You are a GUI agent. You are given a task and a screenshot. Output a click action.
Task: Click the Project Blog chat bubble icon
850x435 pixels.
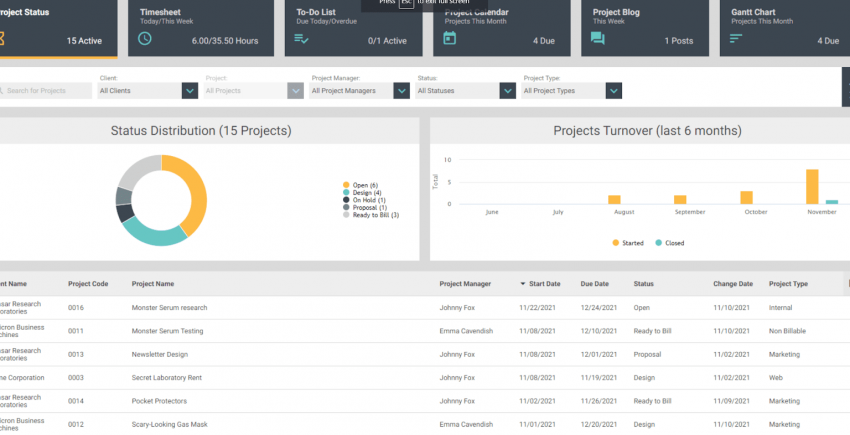tap(597, 39)
